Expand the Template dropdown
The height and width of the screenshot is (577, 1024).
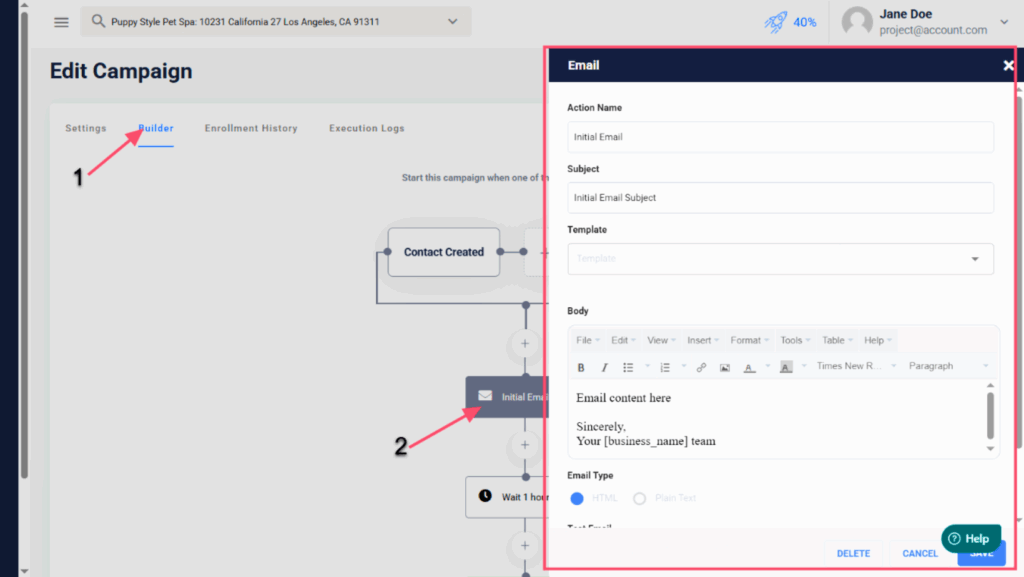click(974, 259)
